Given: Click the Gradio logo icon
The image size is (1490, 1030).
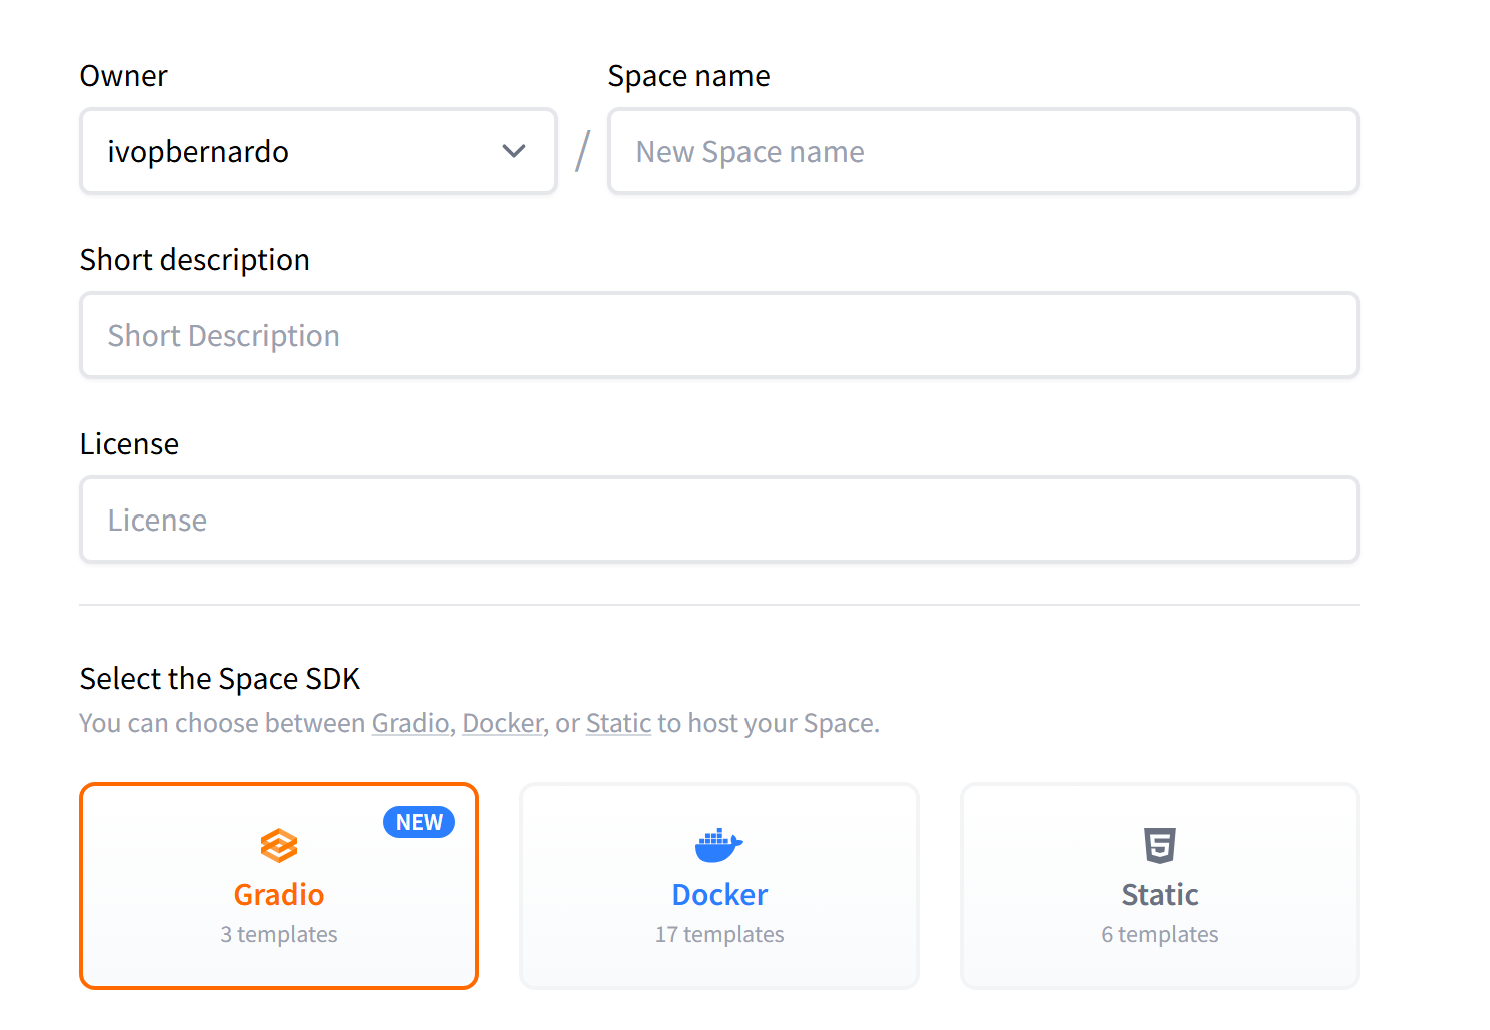Looking at the screenshot, I should pos(279,845).
